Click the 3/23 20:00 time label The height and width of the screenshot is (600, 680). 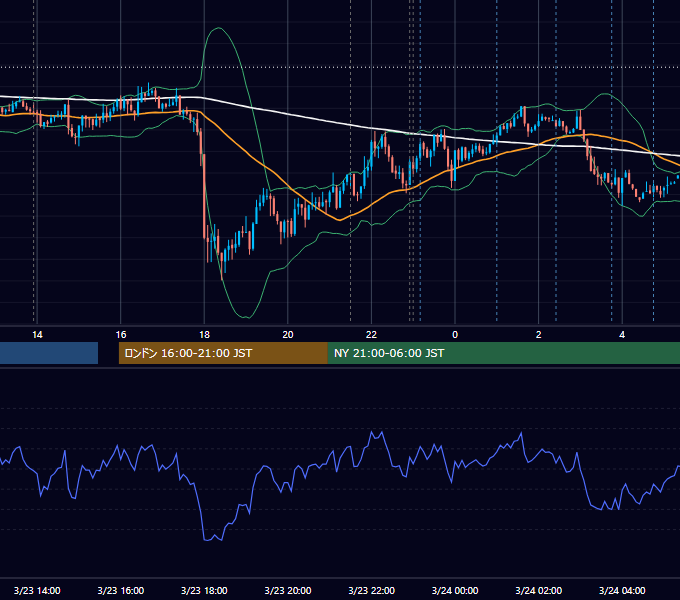[x=288, y=590]
